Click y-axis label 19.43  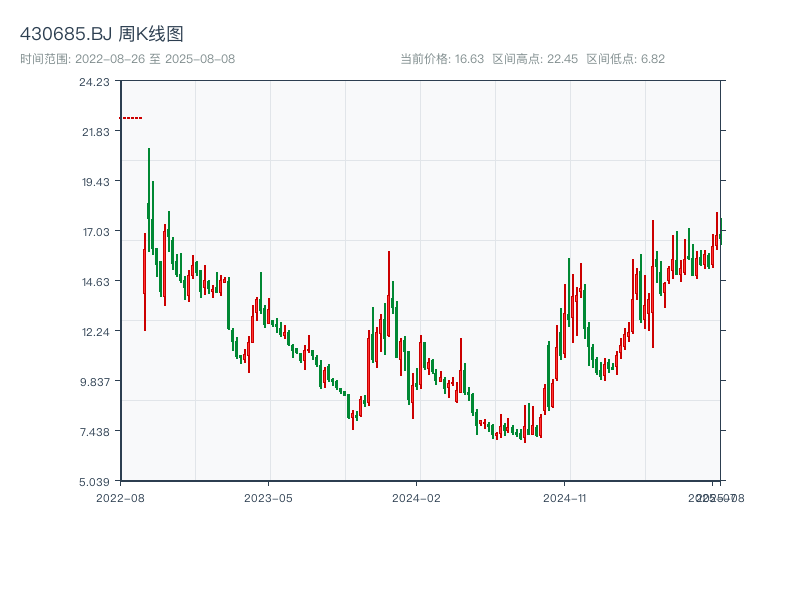click(x=96, y=182)
